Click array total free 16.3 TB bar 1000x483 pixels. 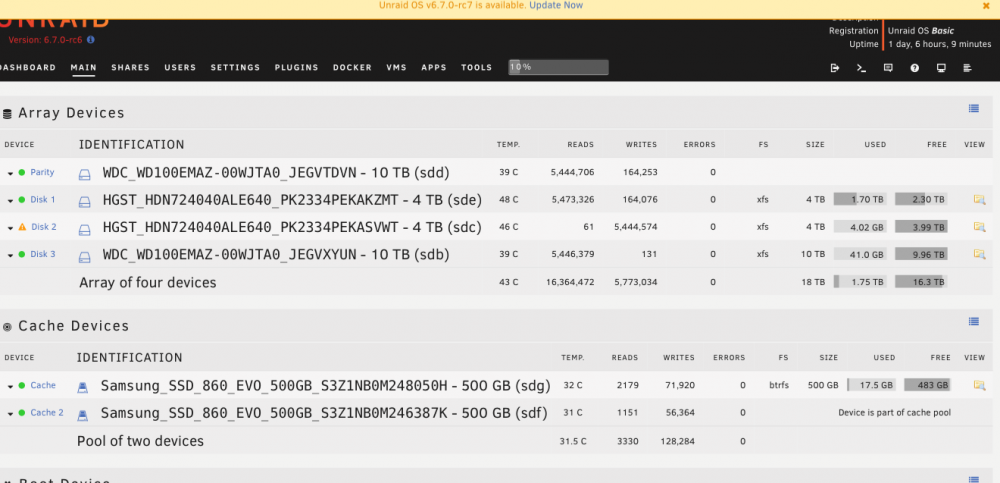click(x=921, y=281)
